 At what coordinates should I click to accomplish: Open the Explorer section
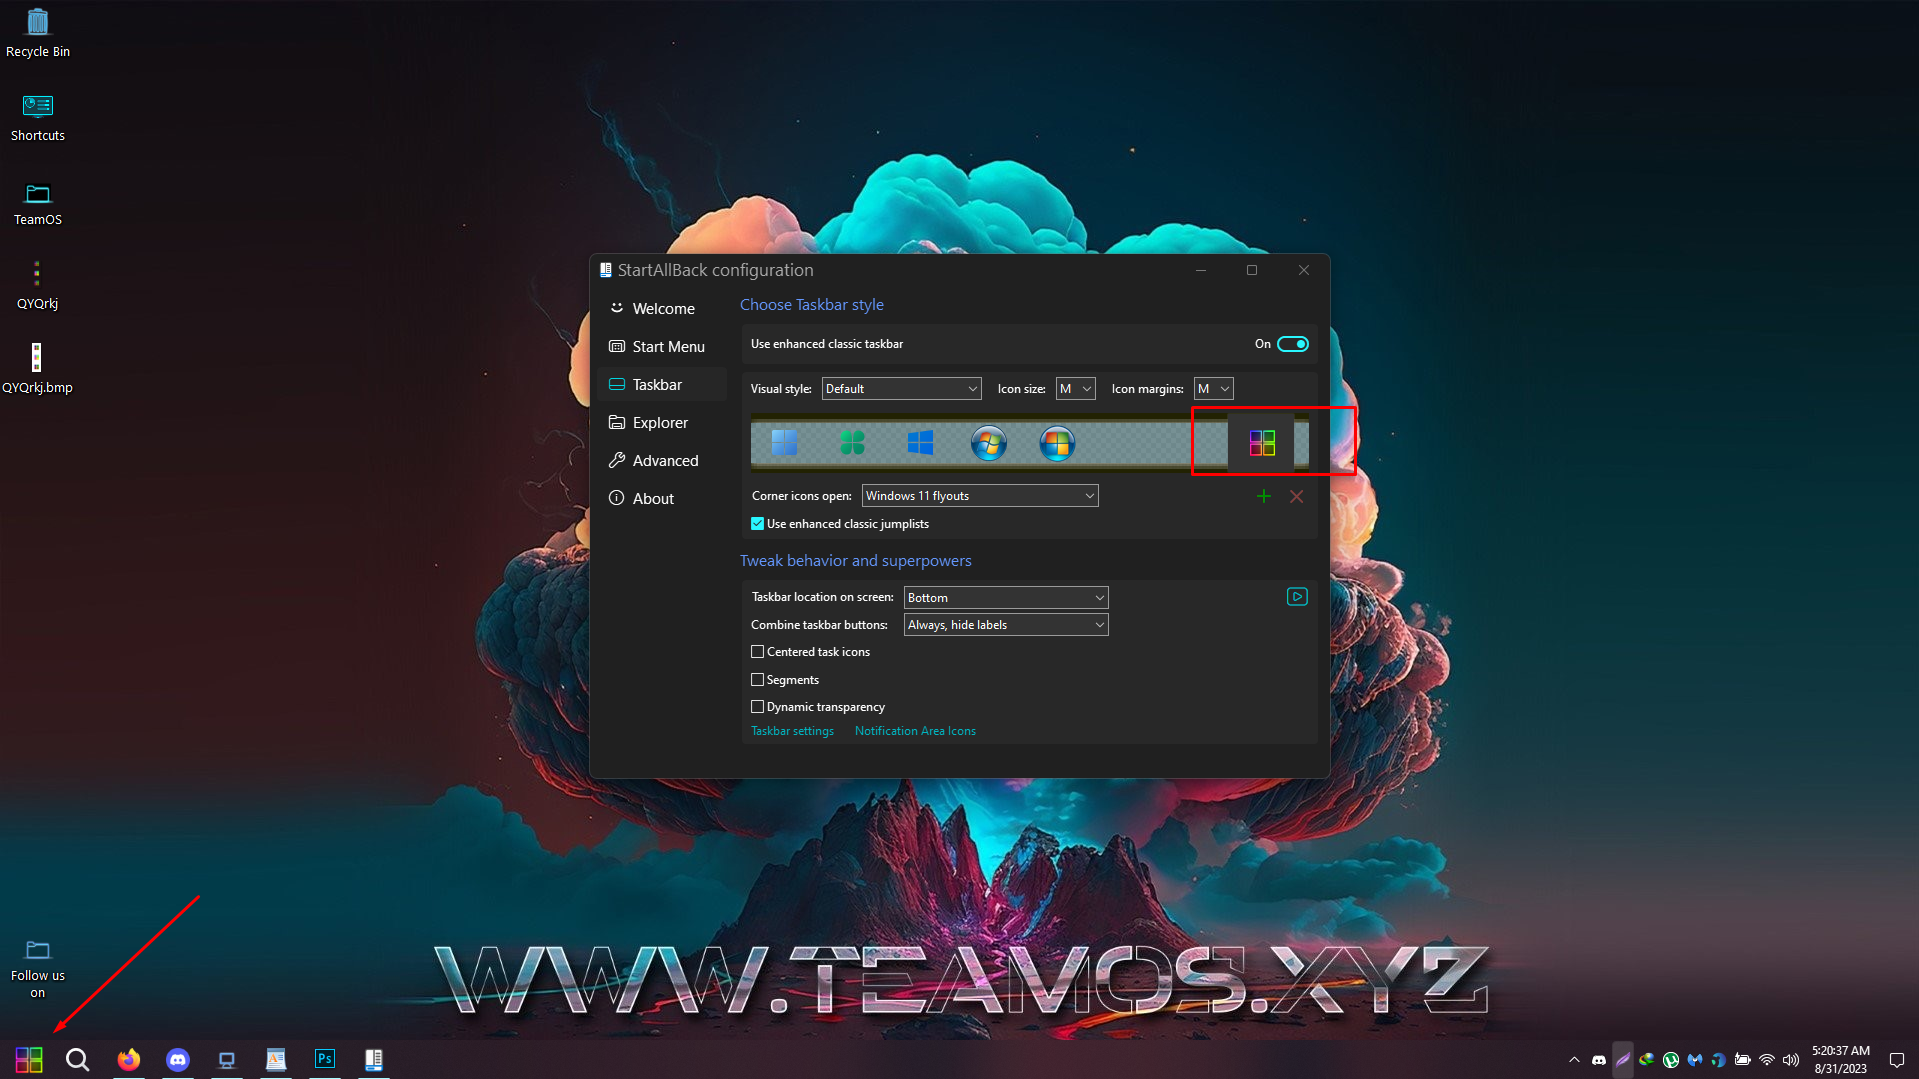(x=662, y=423)
